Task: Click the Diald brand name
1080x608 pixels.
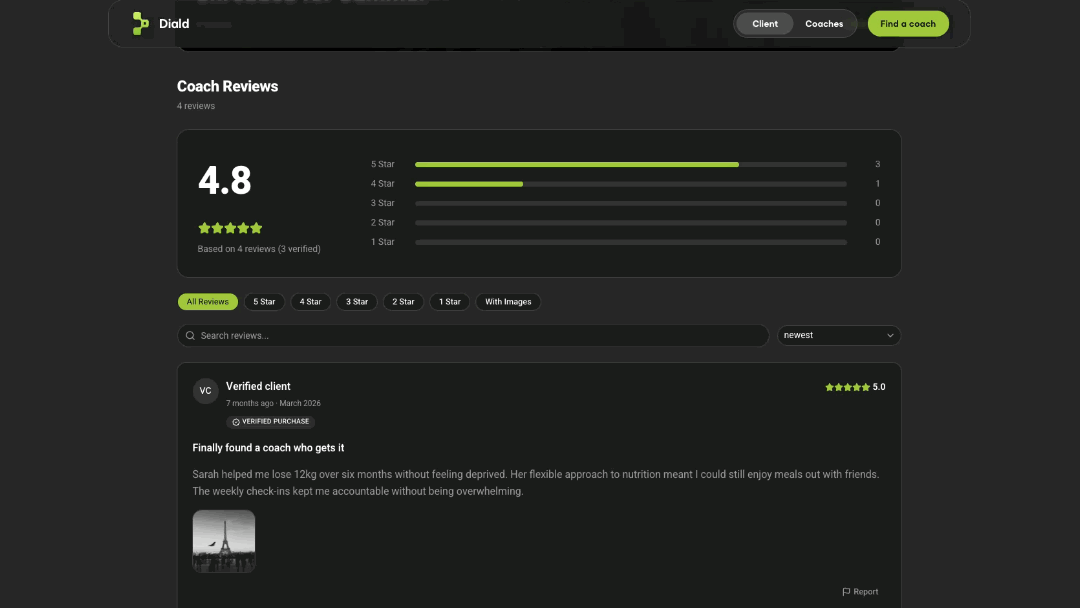Action: (x=174, y=23)
